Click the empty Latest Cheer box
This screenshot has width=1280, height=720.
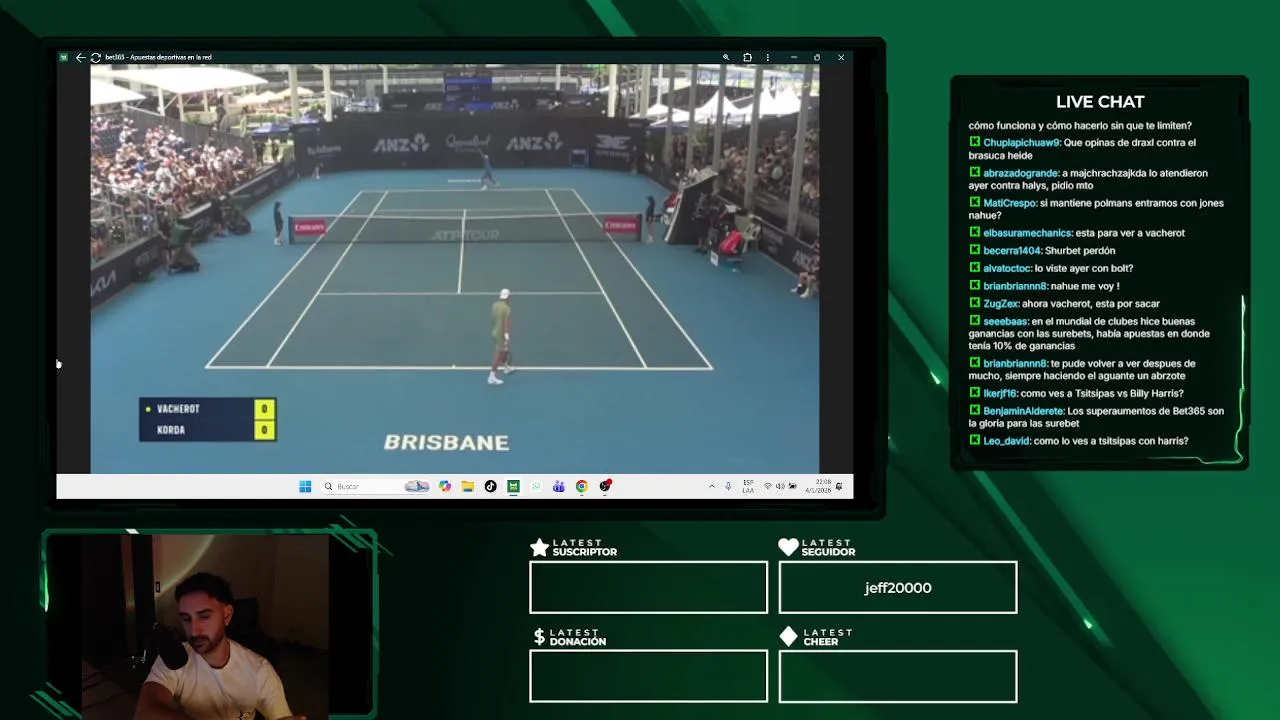898,676
